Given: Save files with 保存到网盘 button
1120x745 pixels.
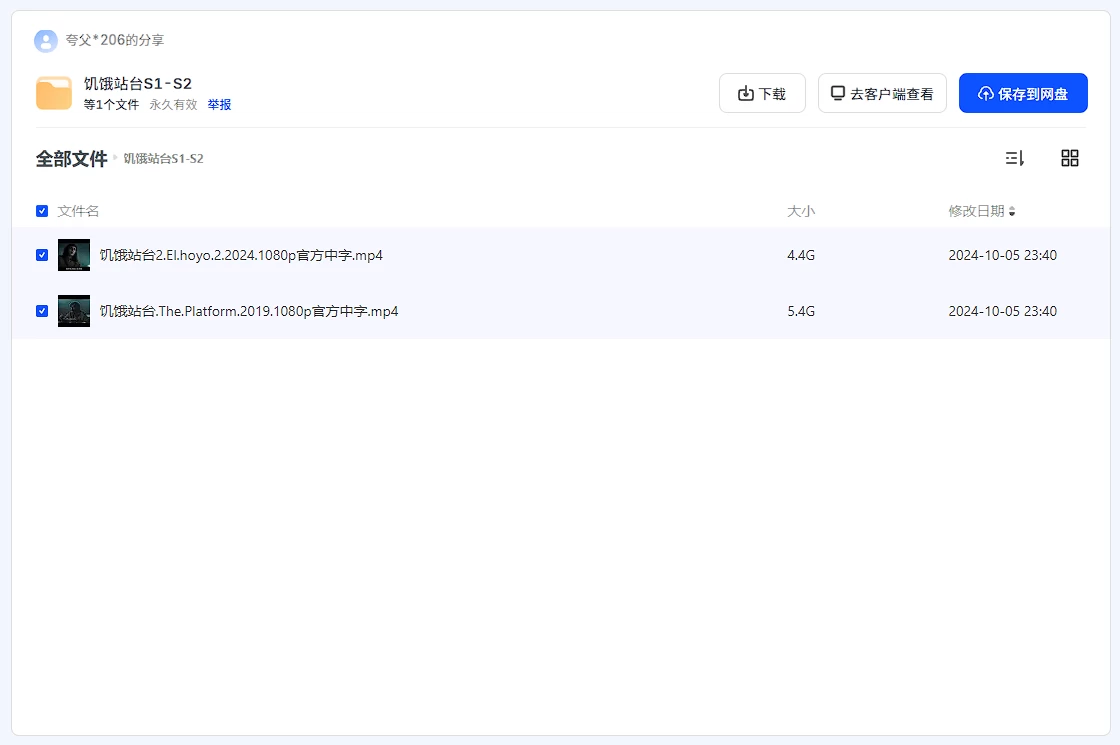Looking at the screenshot, I should [1022, 94].
